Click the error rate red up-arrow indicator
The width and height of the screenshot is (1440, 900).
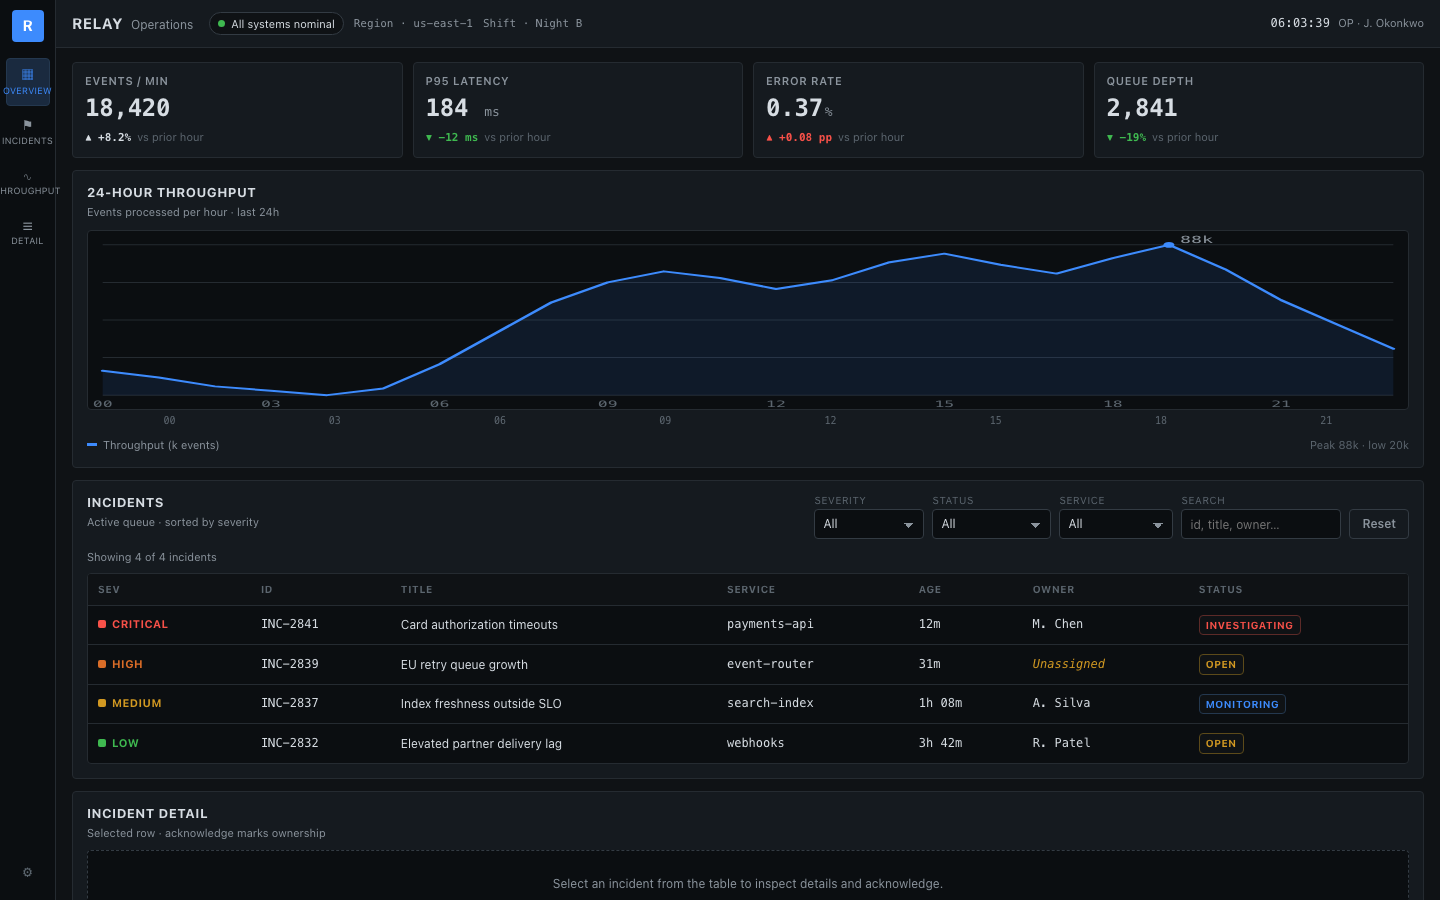[769, 138]
